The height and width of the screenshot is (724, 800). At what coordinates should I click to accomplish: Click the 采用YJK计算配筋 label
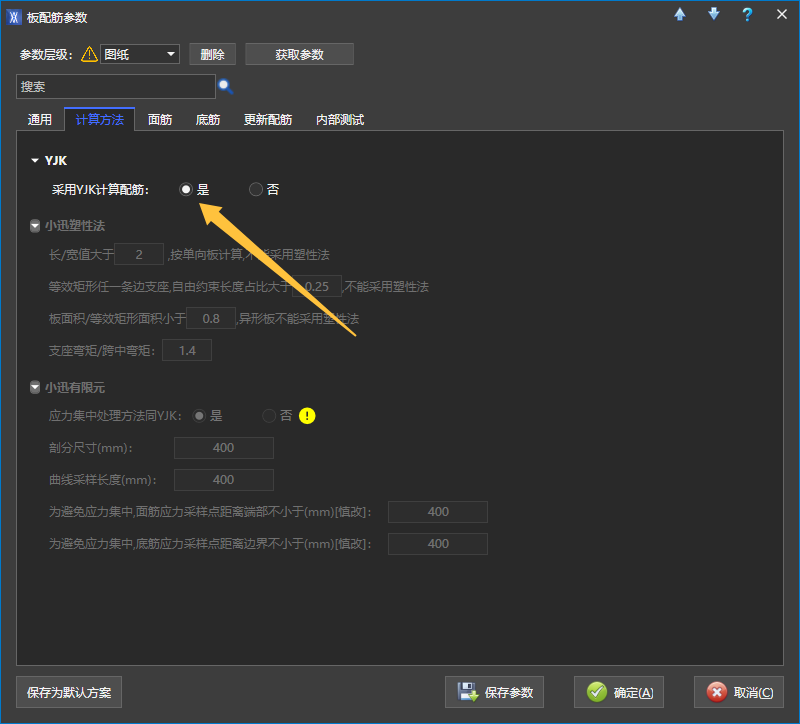point(101,190)
